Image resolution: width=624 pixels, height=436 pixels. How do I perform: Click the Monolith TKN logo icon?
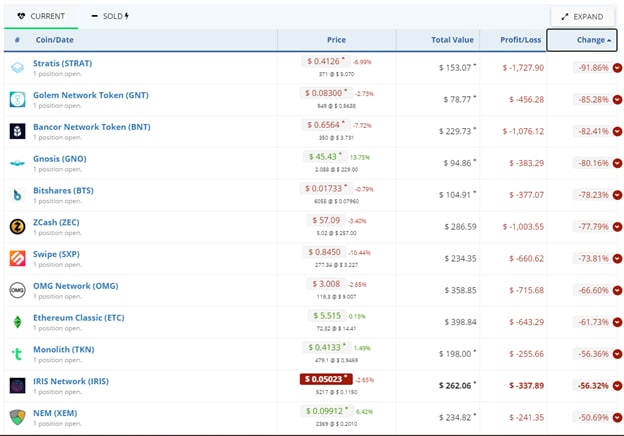pyautogui.click(x=17, y=353)
